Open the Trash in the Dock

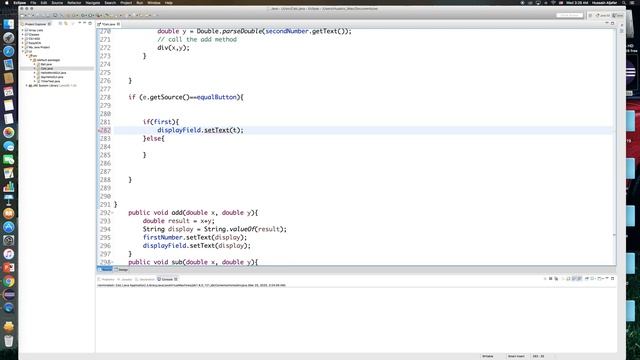9,340
